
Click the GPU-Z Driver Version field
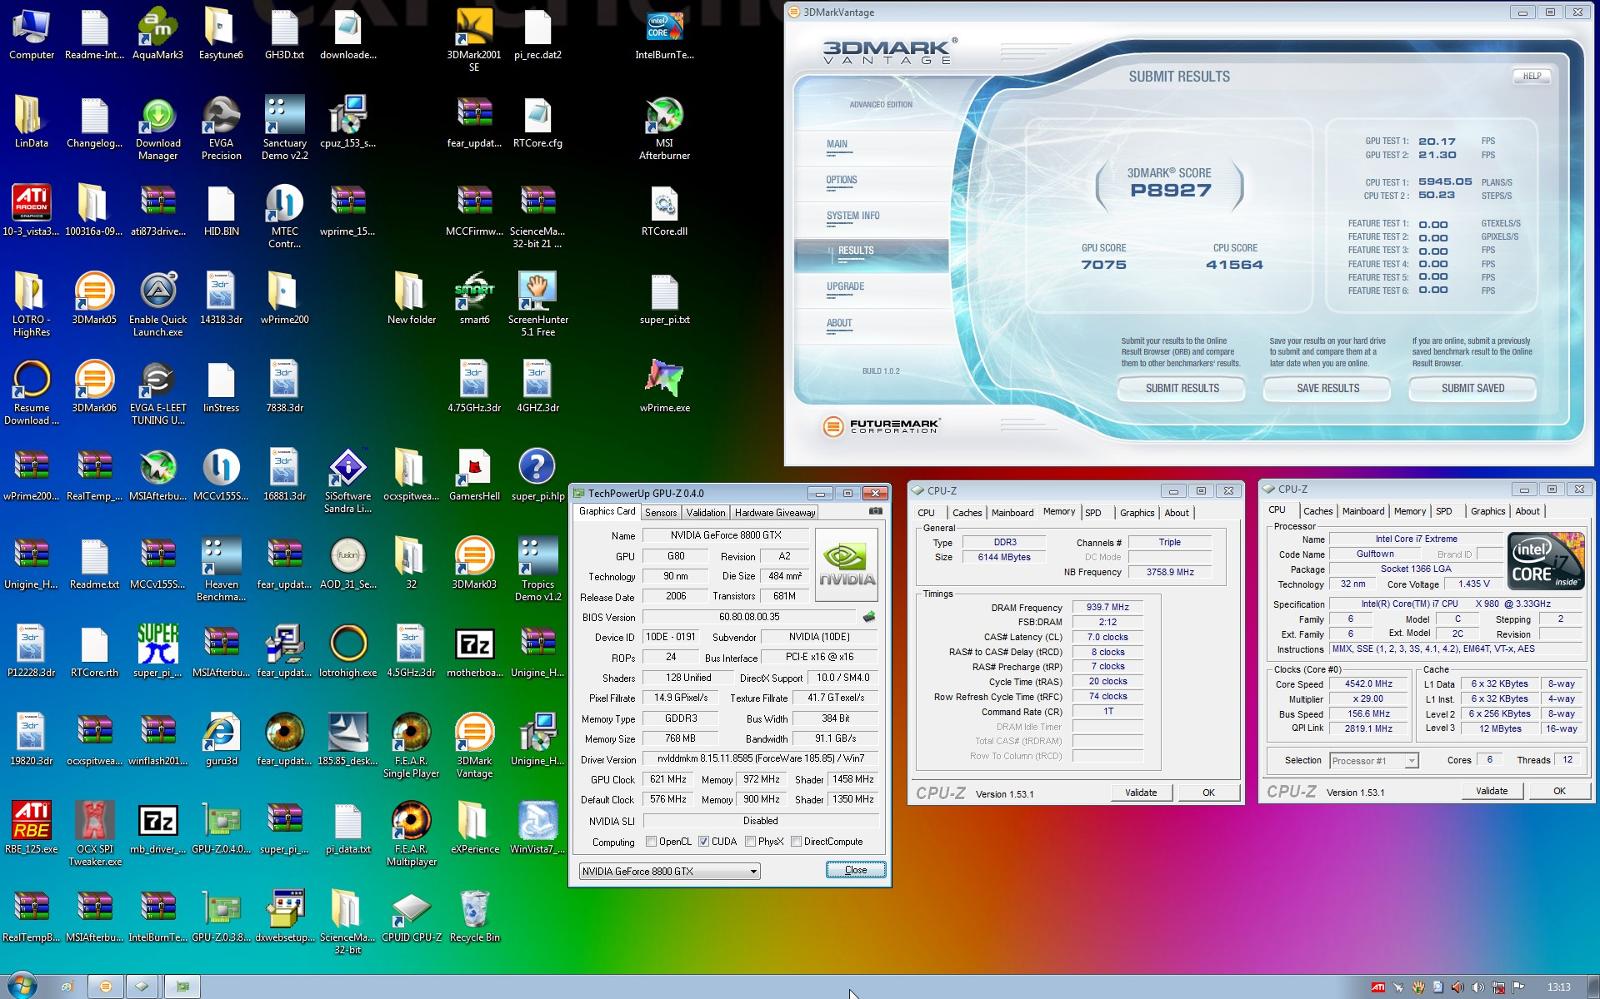pyautogui.click(x=760, y=759)
